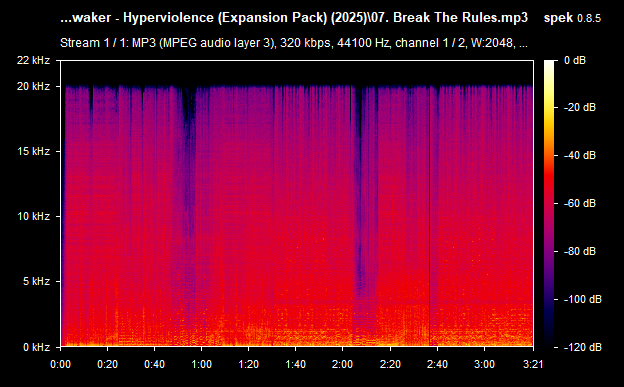Screen dimensions: 624x387
Task: Click the "5 kHz" frequency axis label
Action: pos(36,281)
